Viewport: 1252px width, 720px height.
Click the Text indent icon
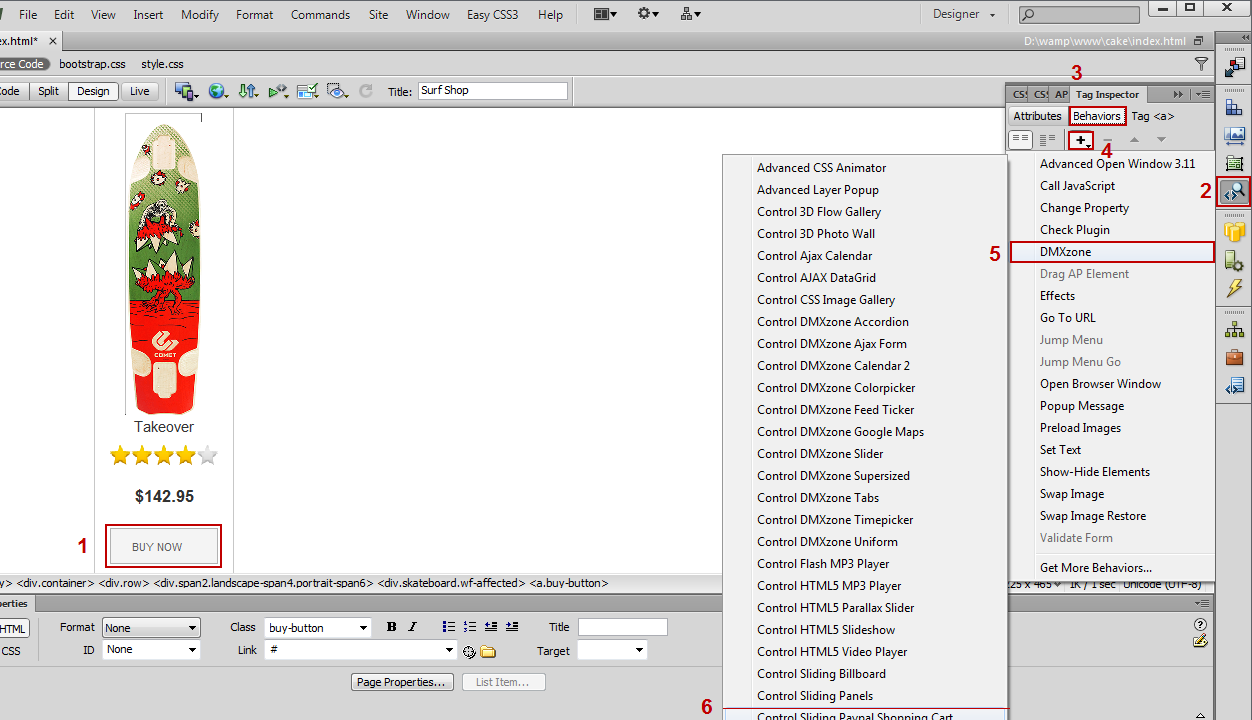tap(512, 627)
